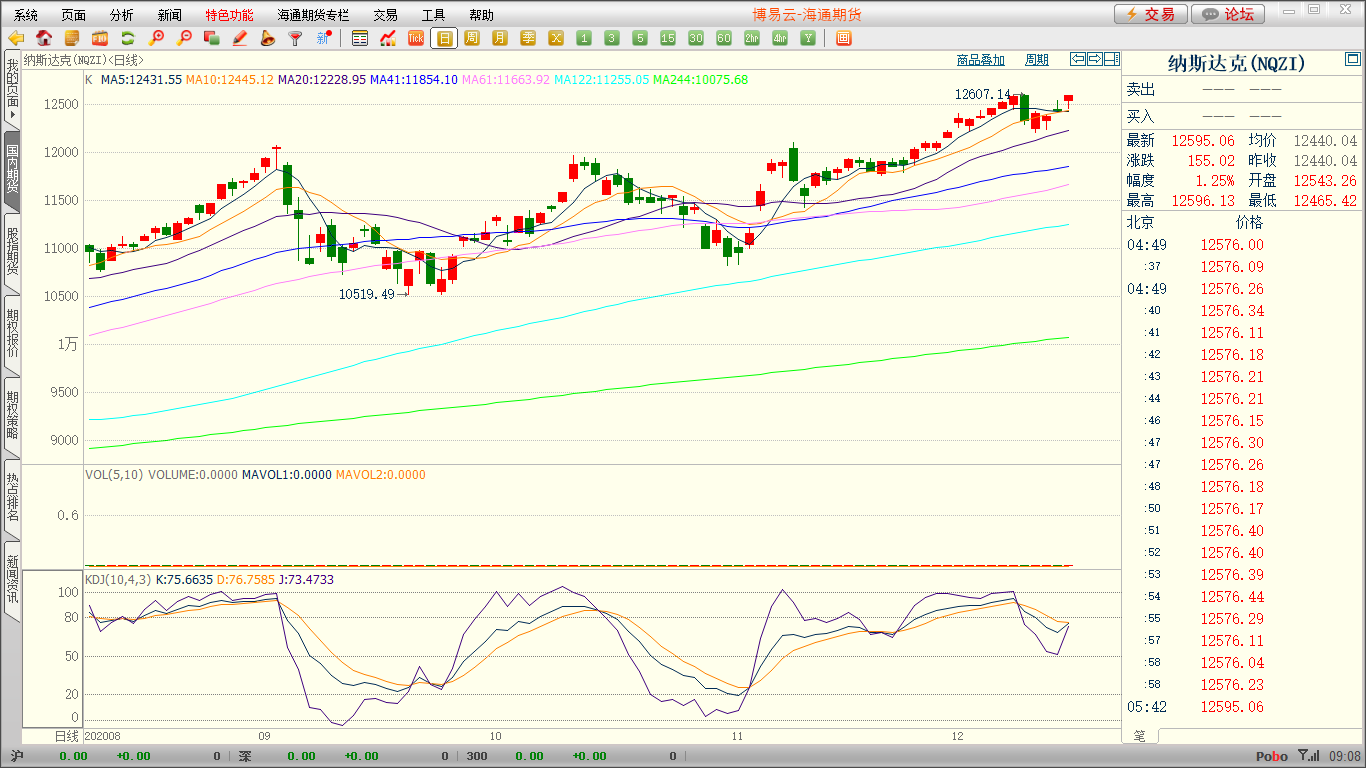Click the 论坛 forum button
The width and height of the screenshot is (1366, 768).
(1229, 14)
